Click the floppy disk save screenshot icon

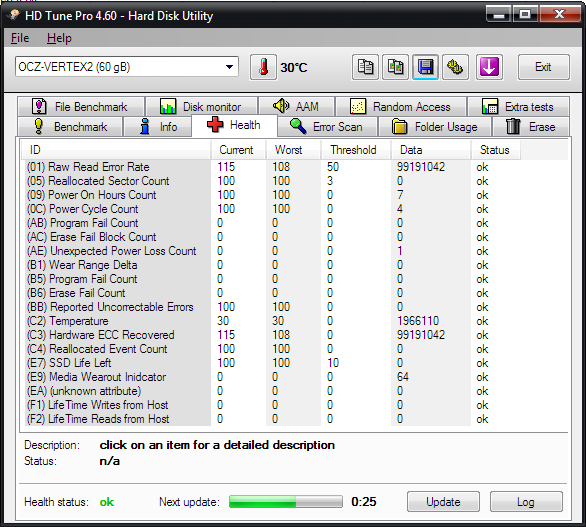[425, 67]
